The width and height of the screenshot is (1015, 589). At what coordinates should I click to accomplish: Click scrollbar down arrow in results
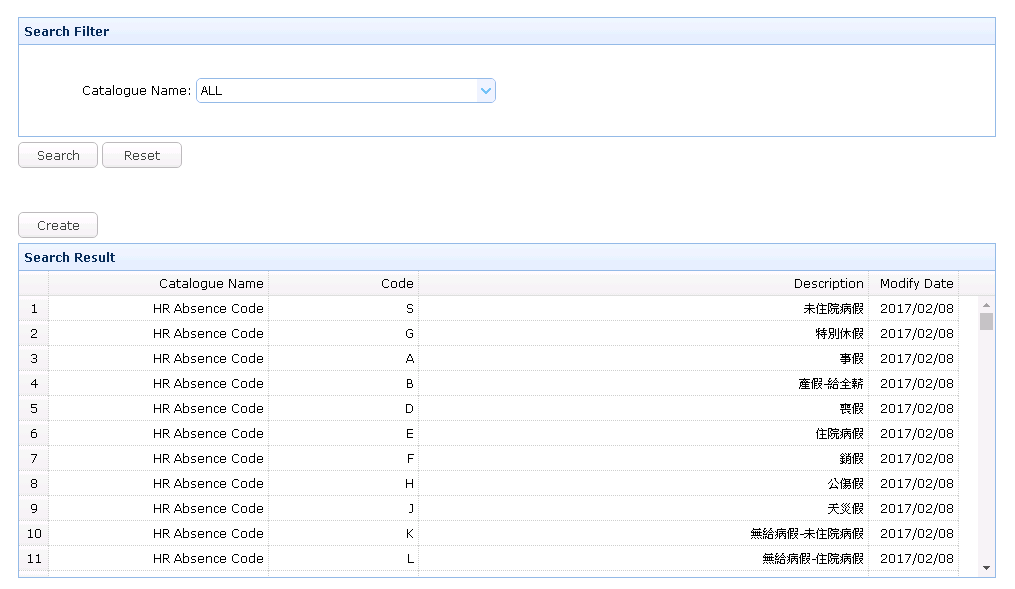987,568
